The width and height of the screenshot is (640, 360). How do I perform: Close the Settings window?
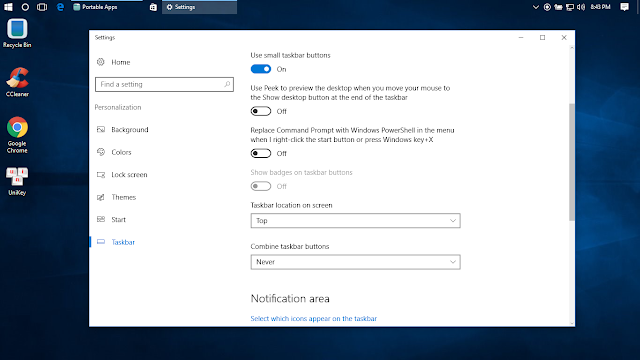564,38
